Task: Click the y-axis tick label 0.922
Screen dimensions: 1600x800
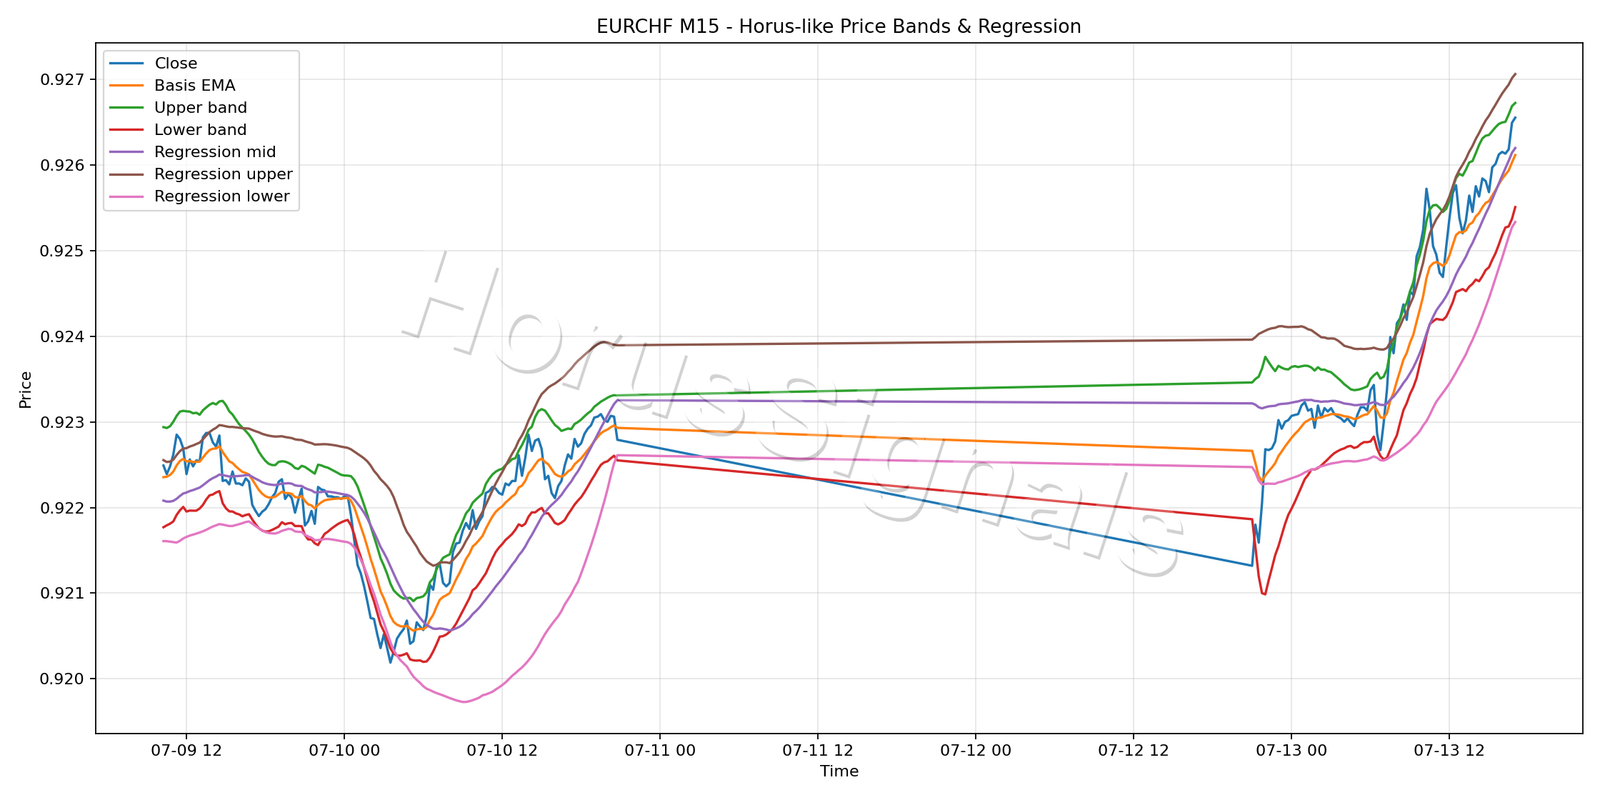Action: pyautogui.click(x=62, y=508)
